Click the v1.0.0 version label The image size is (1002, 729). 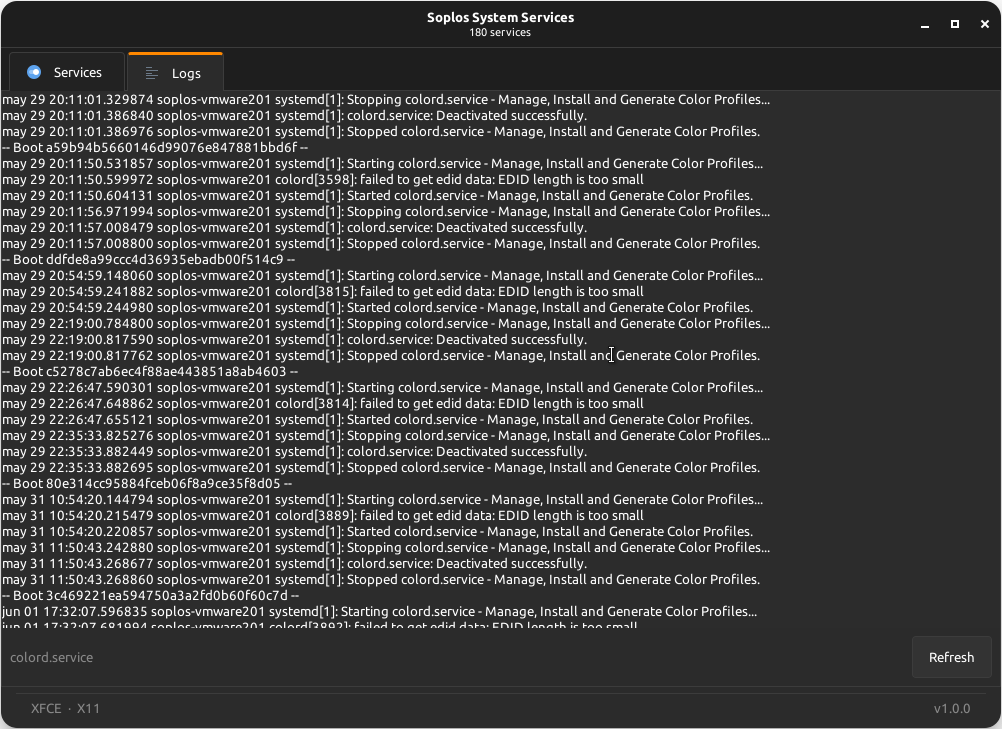[x=952, y=709]
